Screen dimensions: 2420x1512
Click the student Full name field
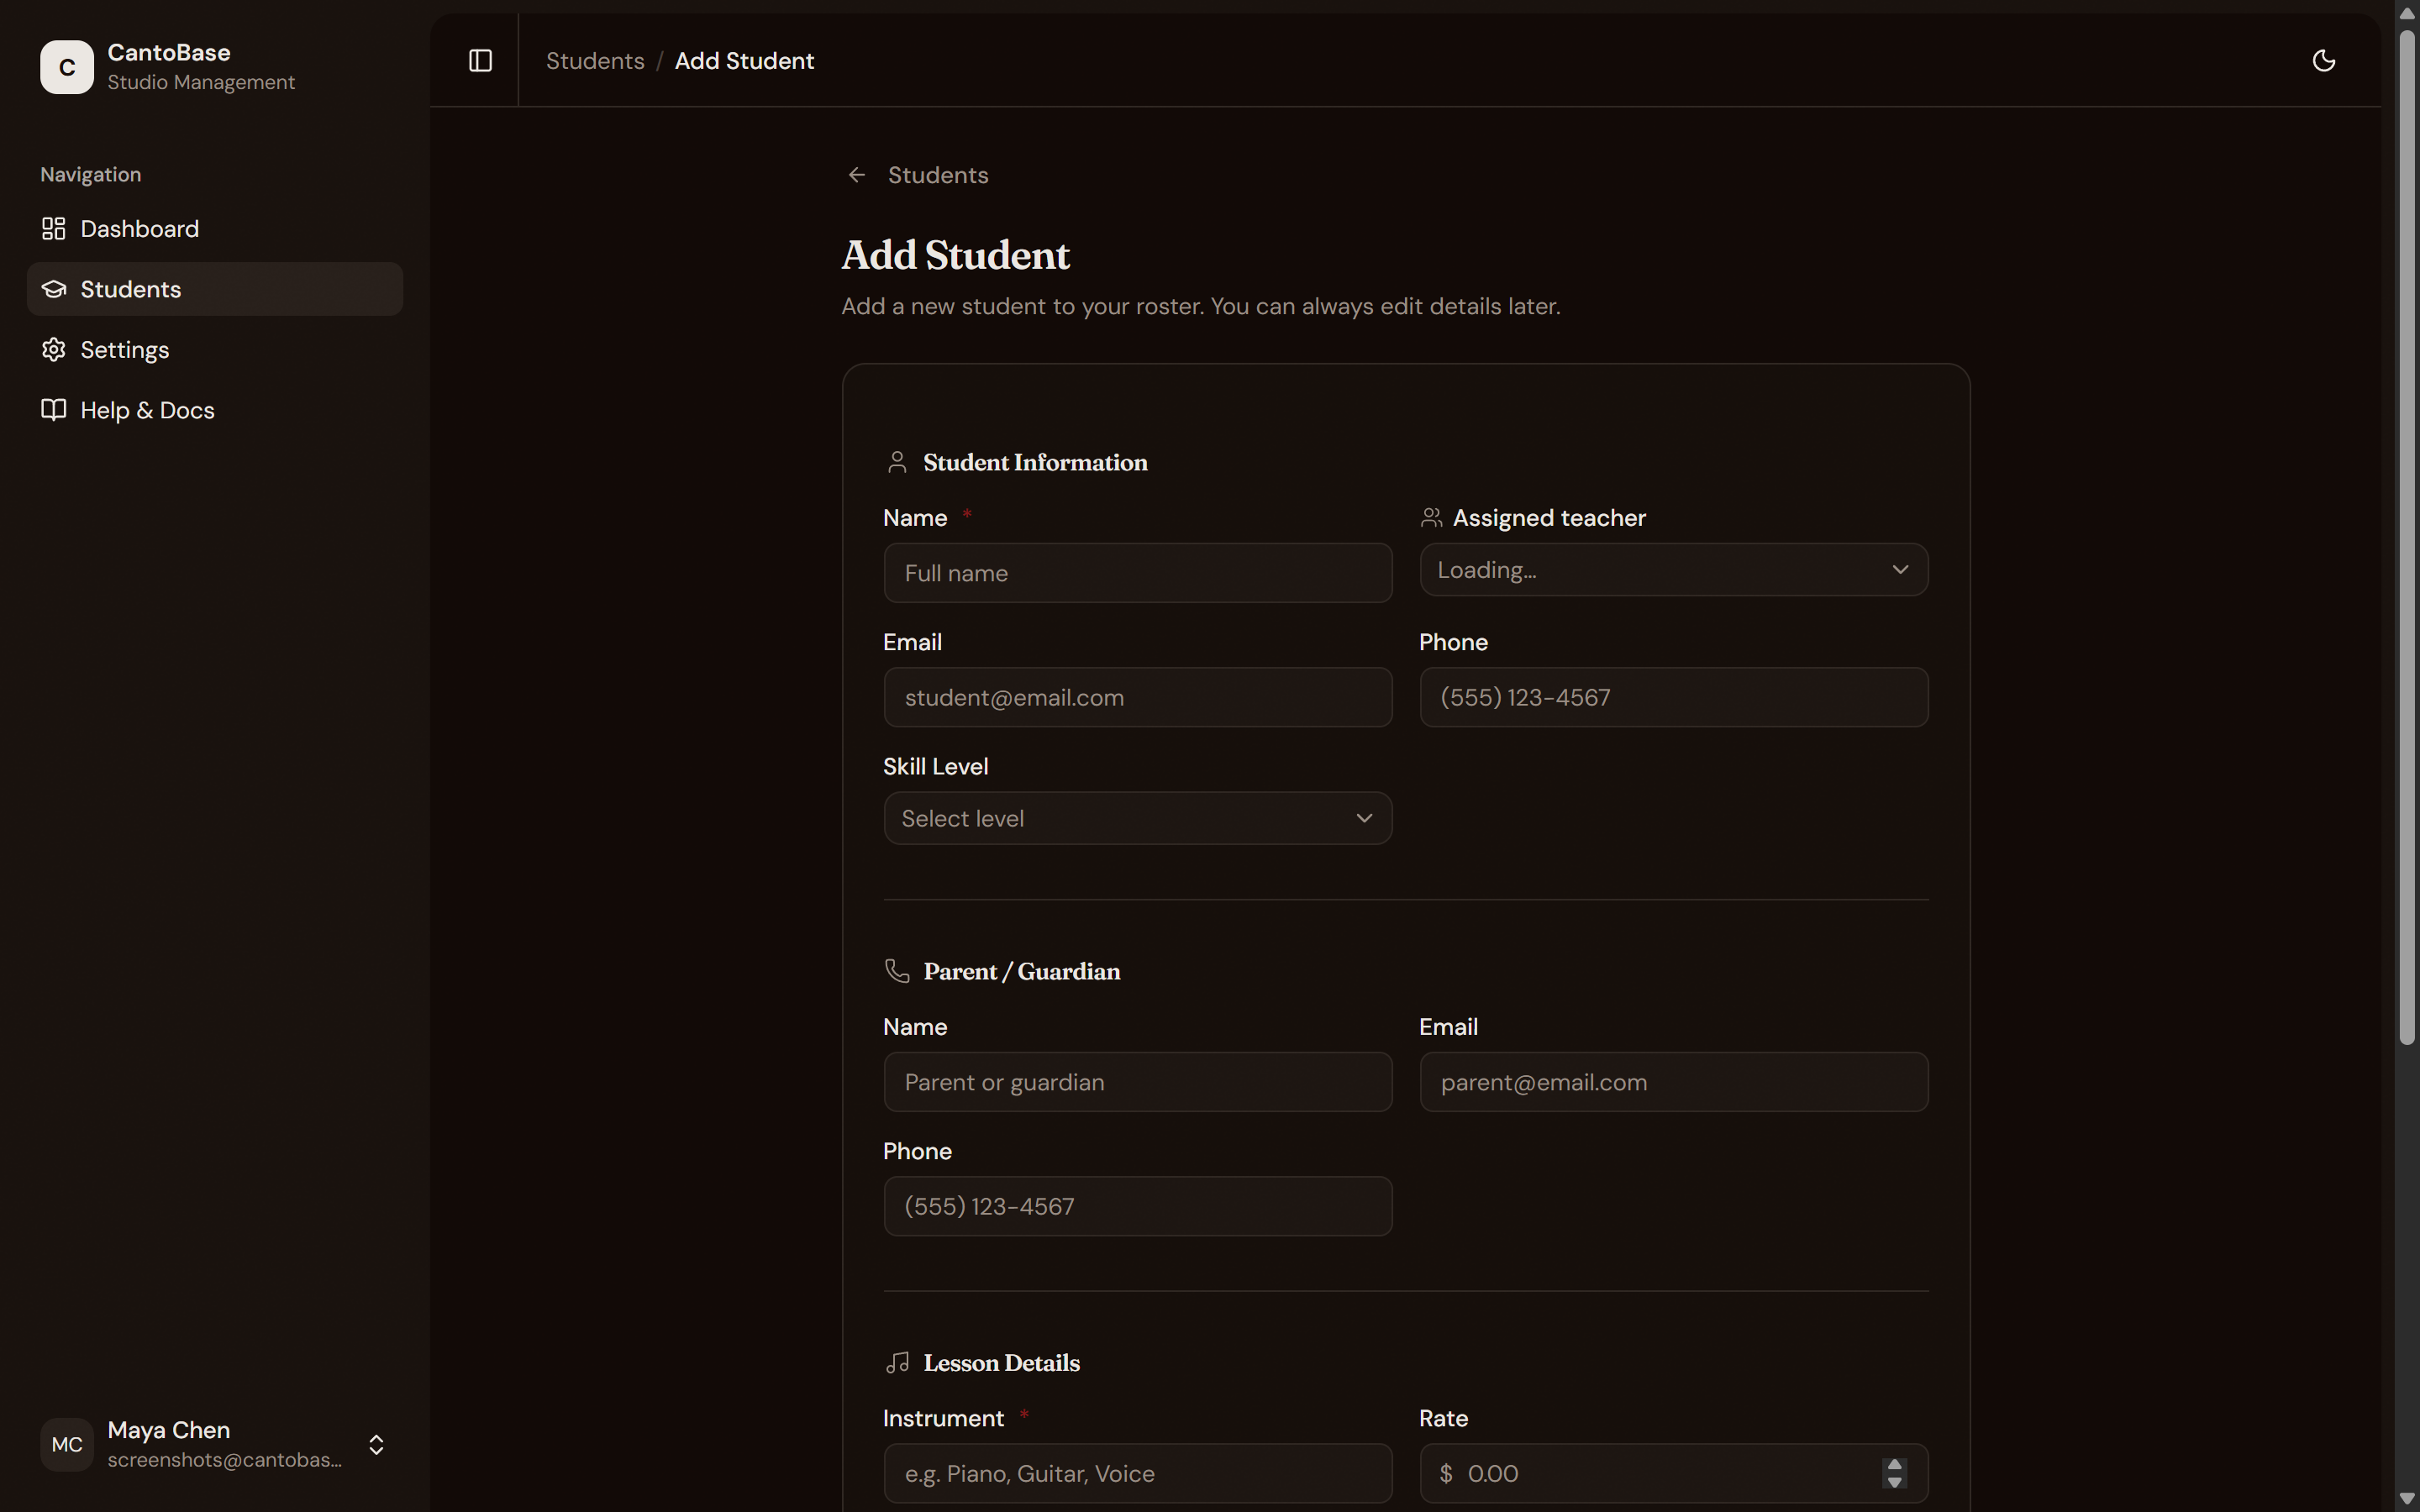point(1138,573)
